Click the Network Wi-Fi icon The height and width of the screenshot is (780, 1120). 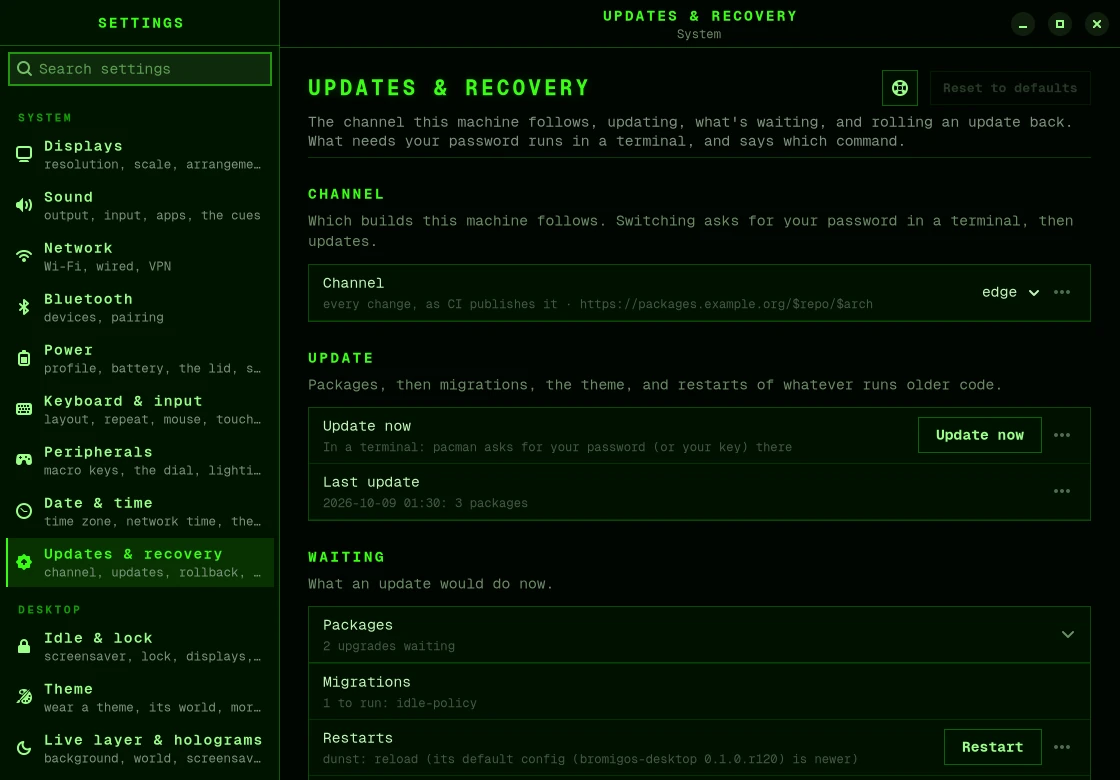tap(24, 256)
